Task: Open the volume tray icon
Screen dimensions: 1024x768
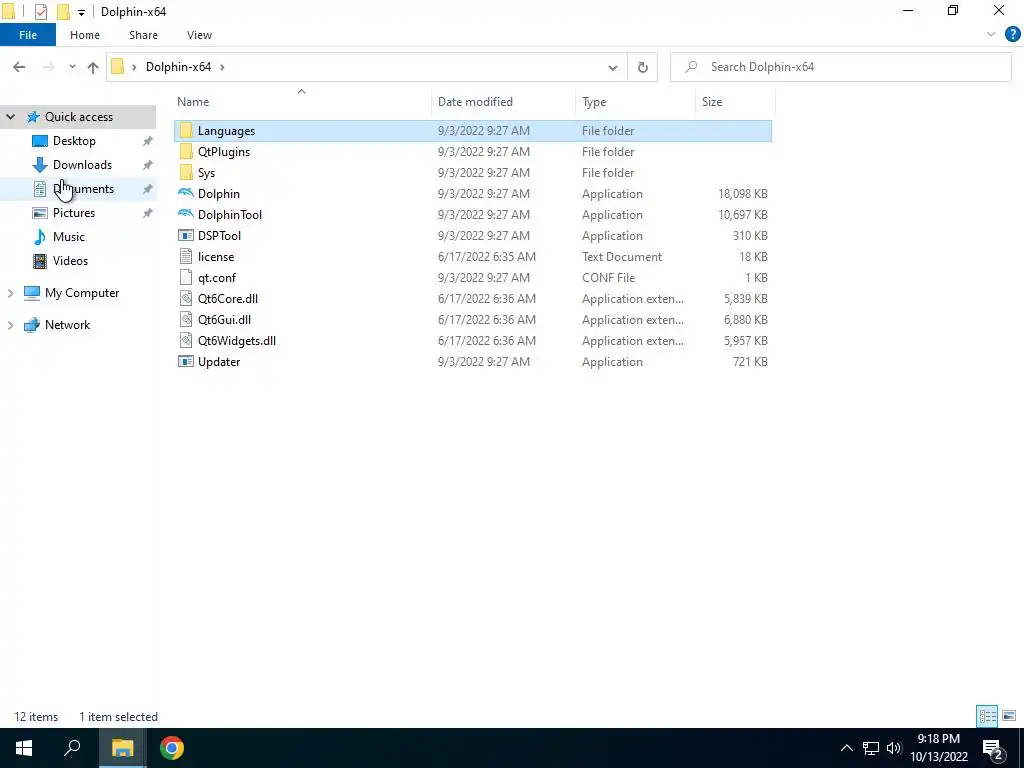Action: (x=894, y=748)
